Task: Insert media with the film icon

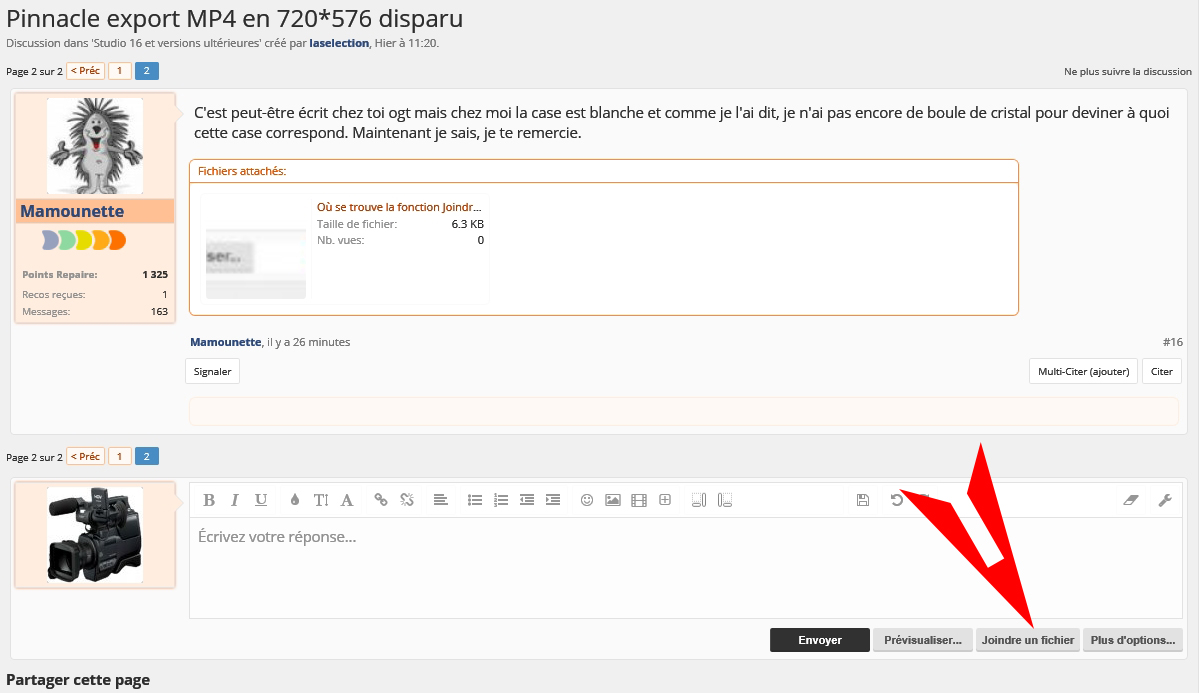Action: point(639,500)
